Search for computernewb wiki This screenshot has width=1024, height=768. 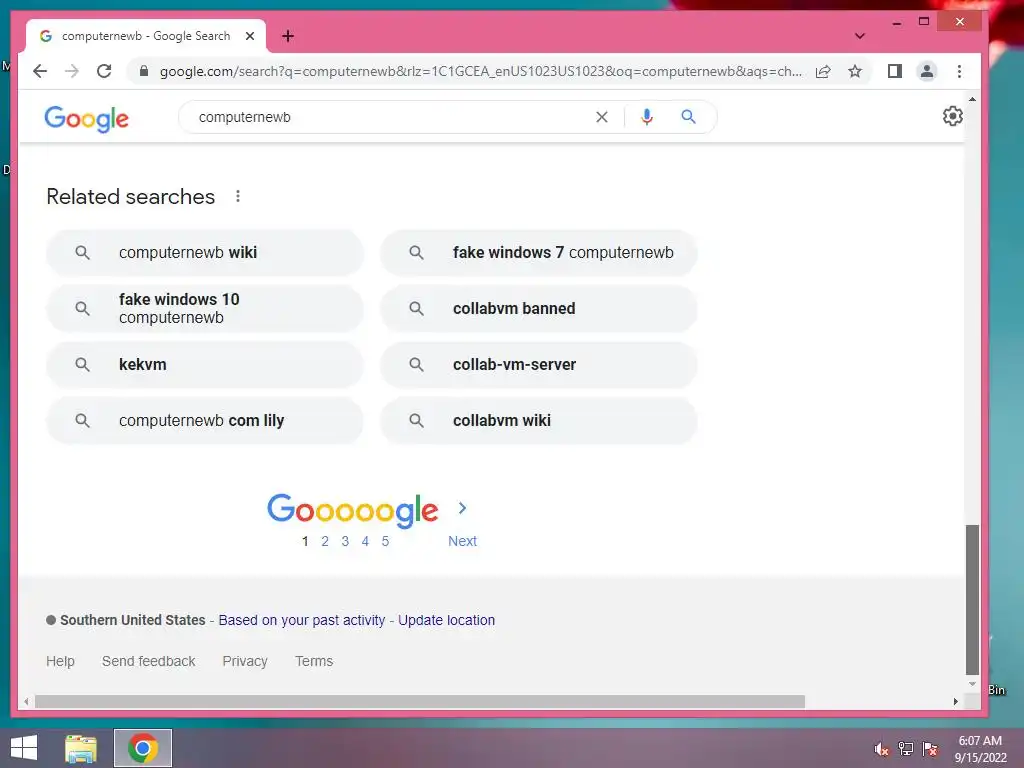[204, 253]
